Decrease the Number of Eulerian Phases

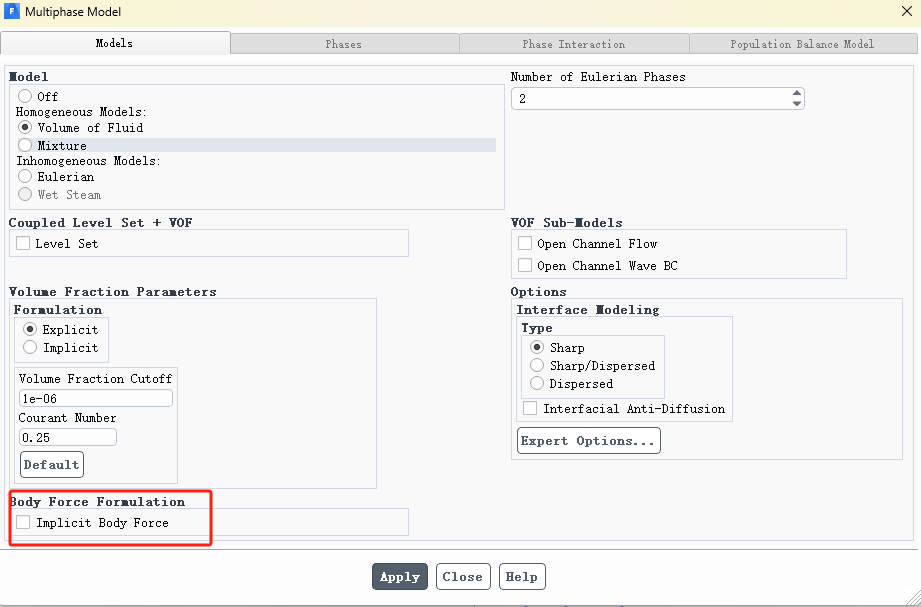[x=797, y=104]
